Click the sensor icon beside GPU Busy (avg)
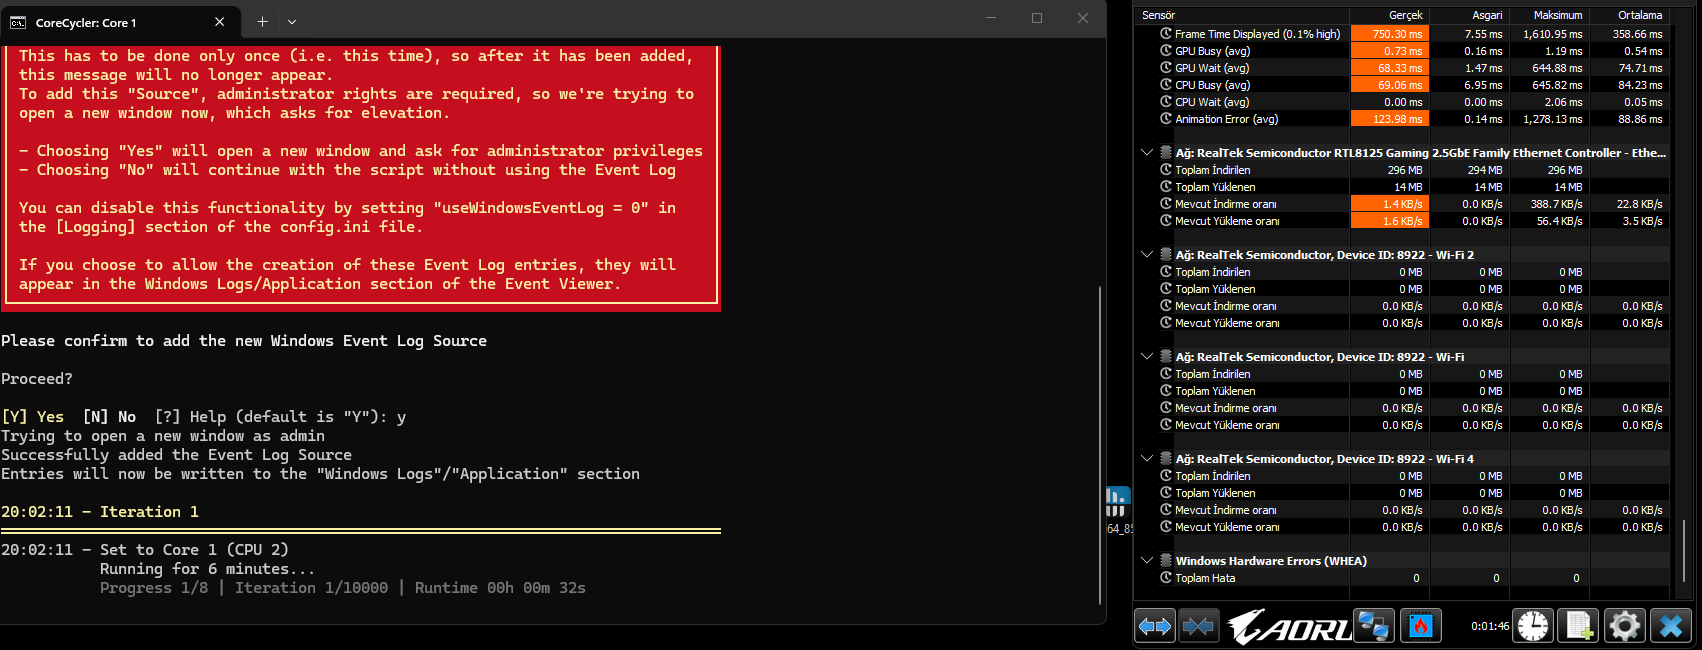 [1166, 51]
